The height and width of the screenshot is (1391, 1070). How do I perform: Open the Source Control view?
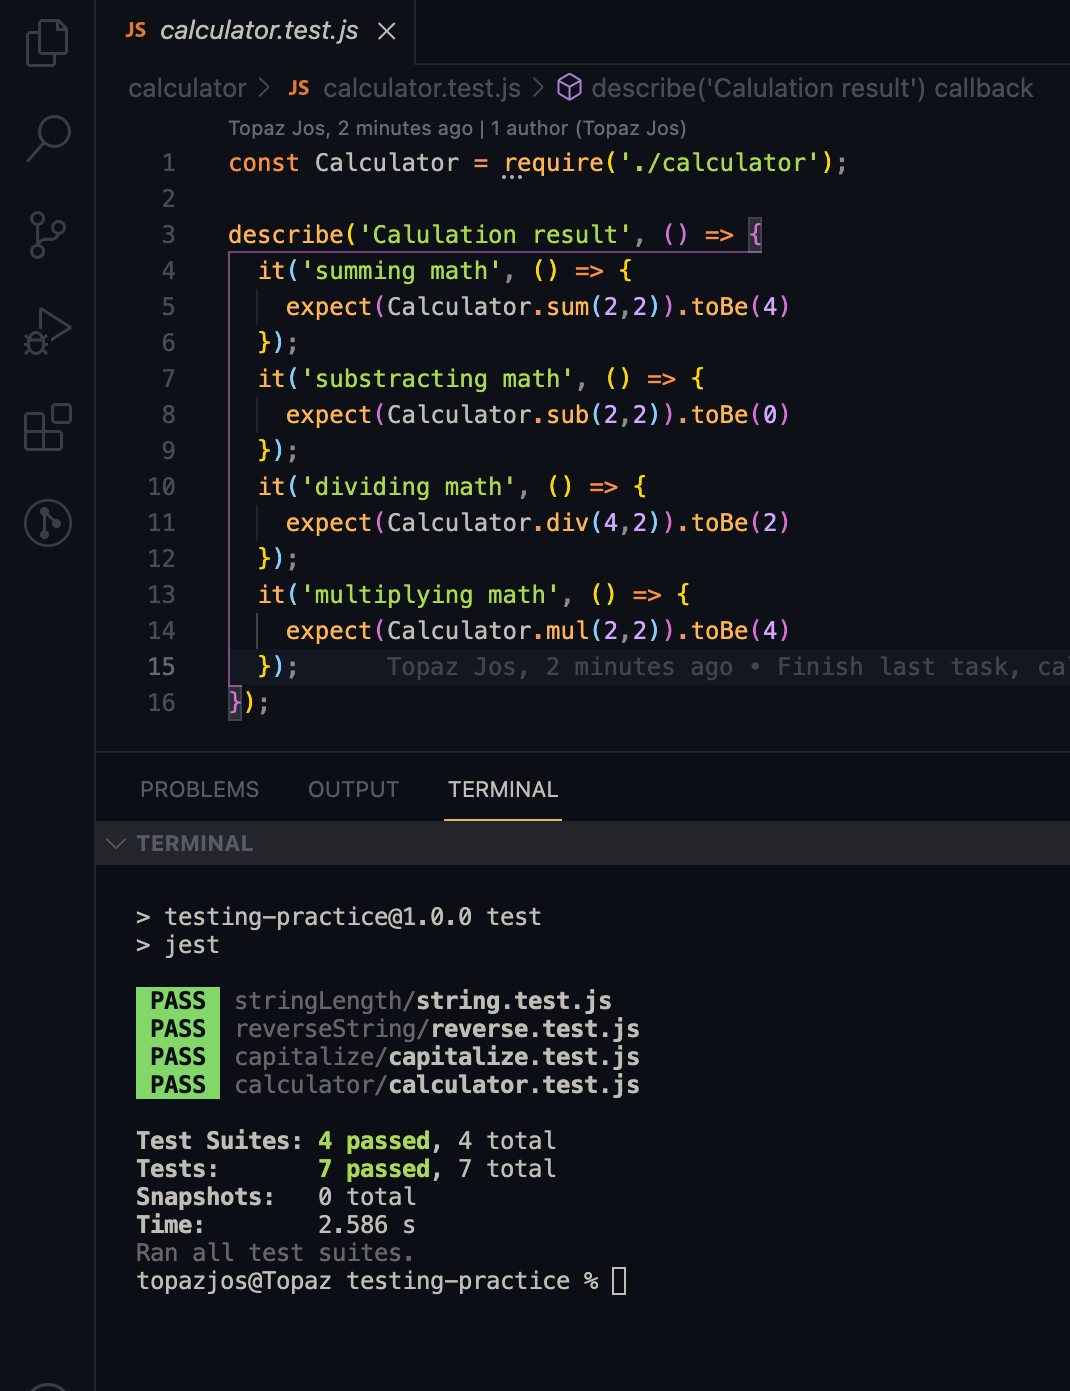coord(47,235)
